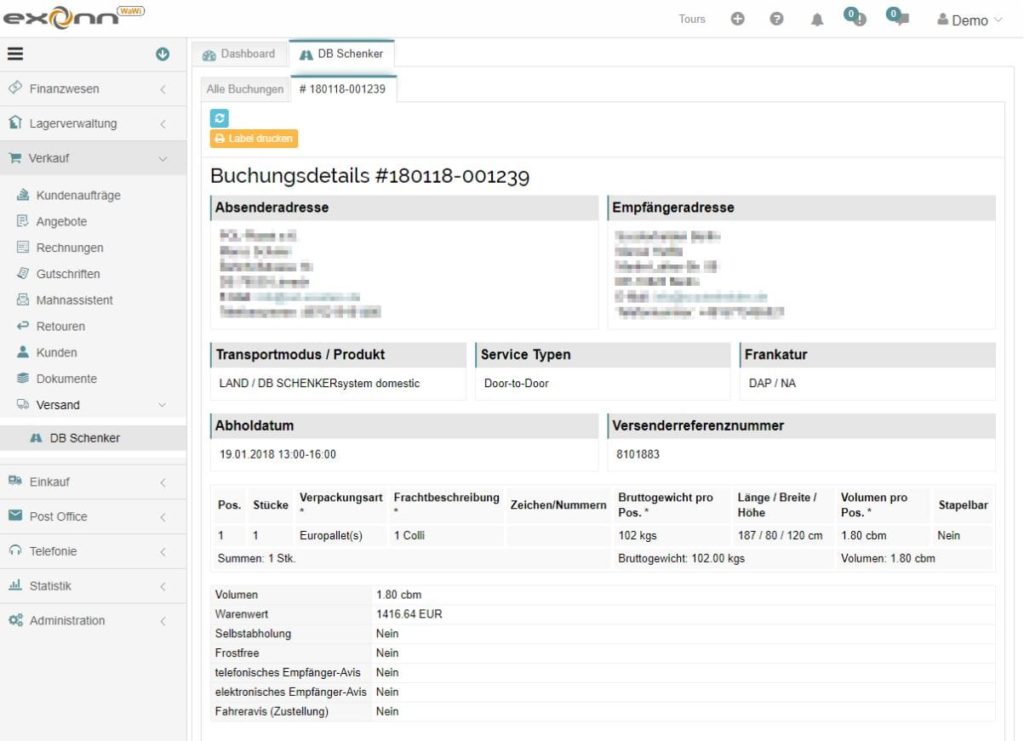Open the chat messages icon with badge

[898, 17]
